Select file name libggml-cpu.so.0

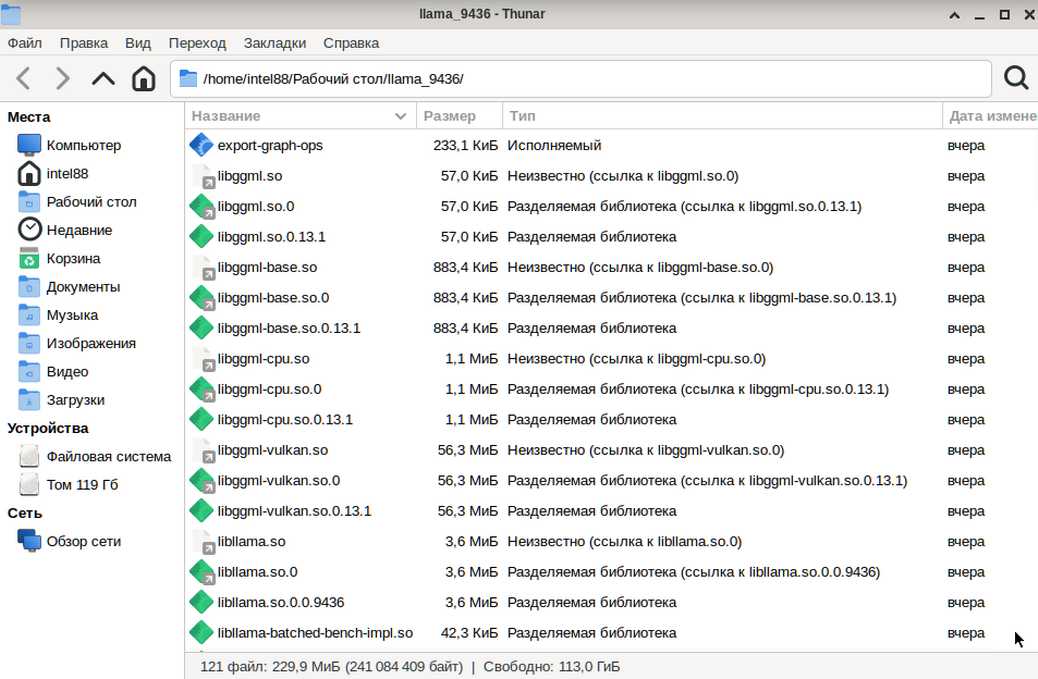(x=269, y=389)
